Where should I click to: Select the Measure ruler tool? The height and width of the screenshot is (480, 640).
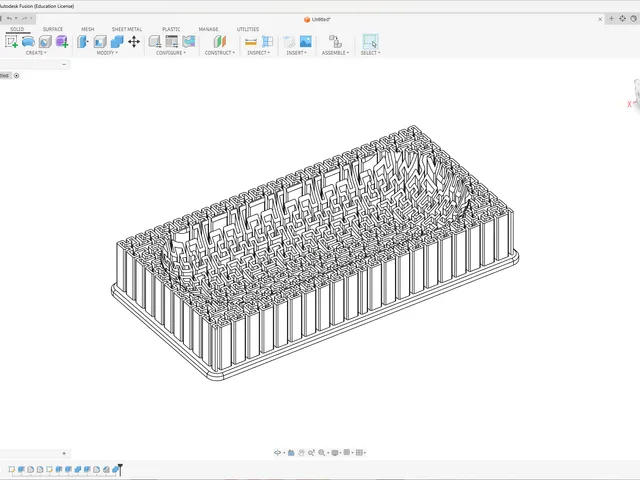251,42
